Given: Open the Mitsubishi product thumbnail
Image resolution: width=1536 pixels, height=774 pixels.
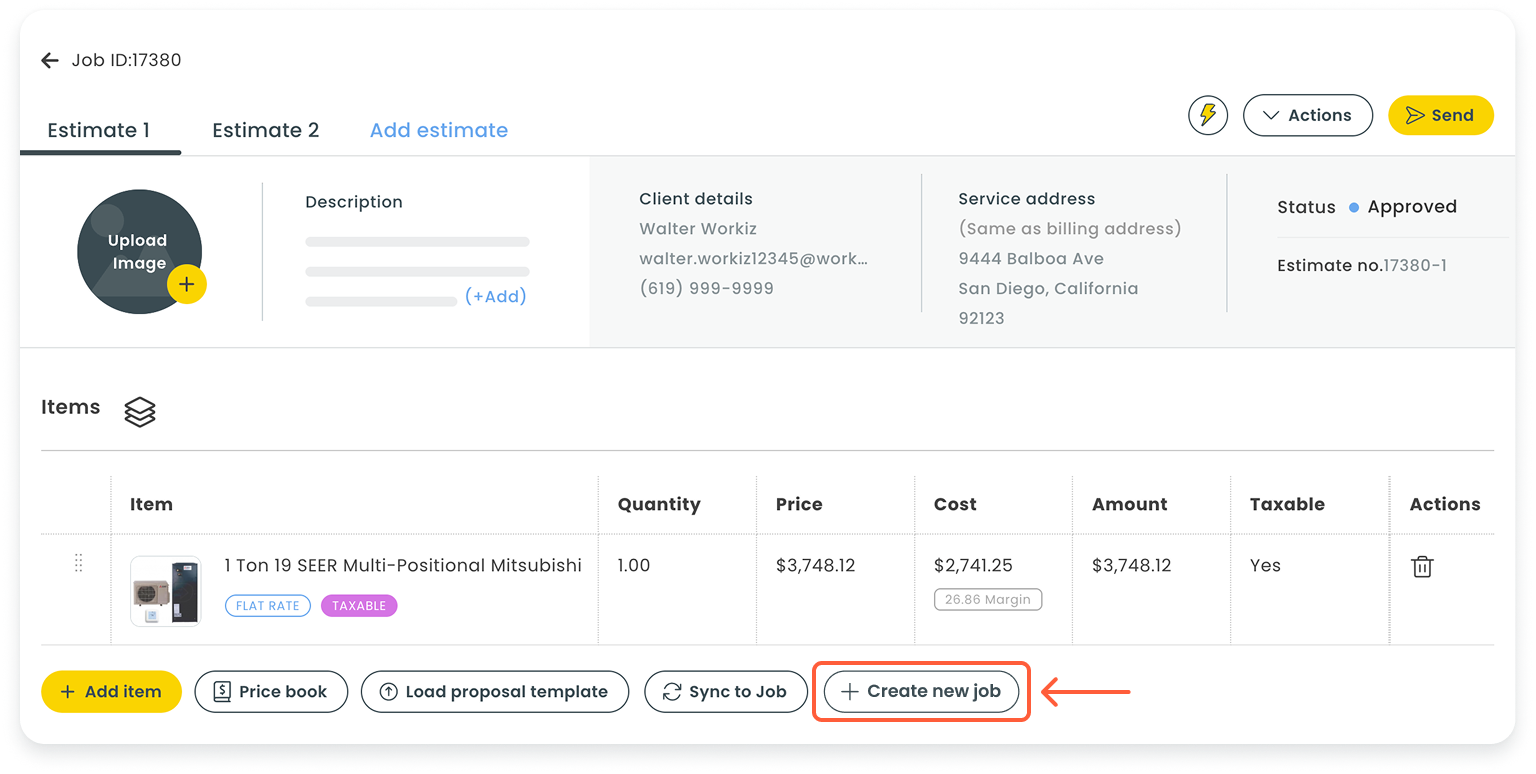Looking at the screenshot, I should [165, 591].
